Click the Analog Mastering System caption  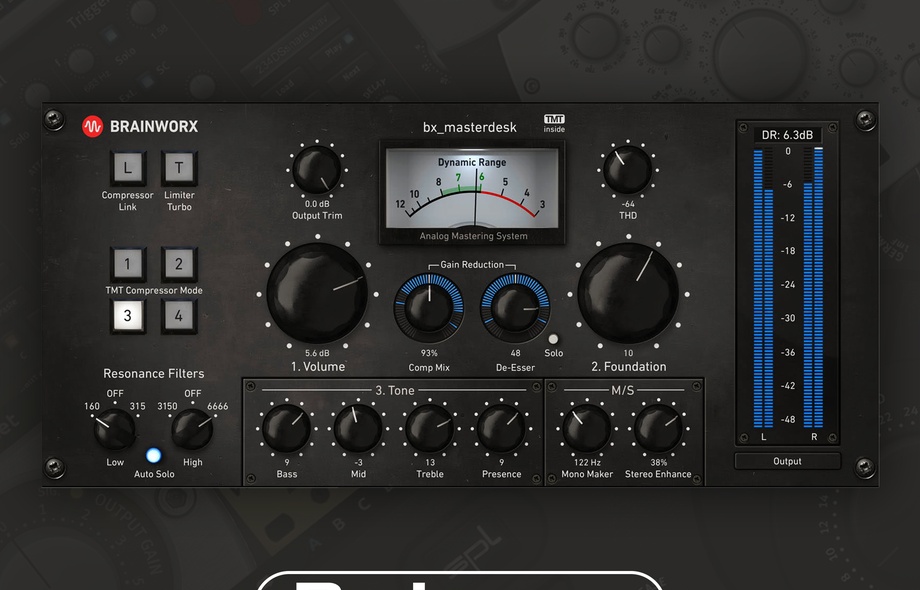coord(473,236)
